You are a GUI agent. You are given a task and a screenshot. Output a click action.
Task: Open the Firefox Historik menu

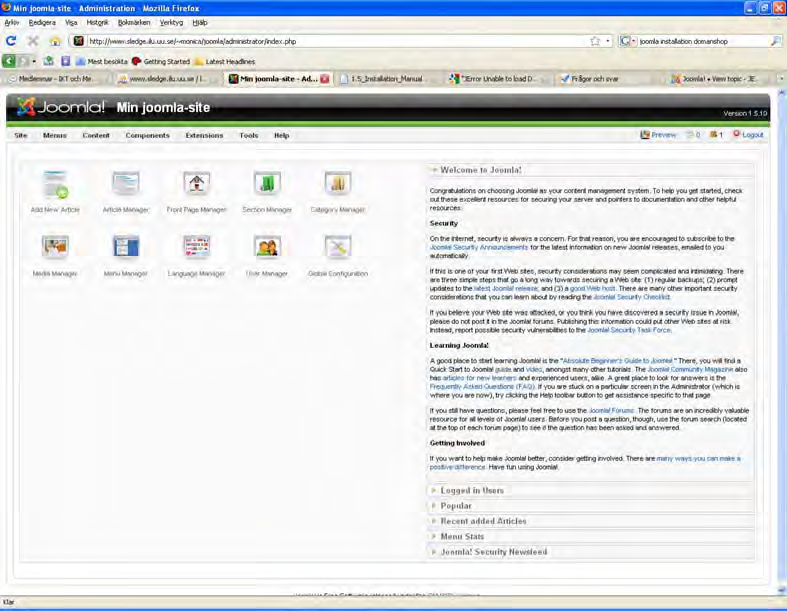pyautogui.click(x=97, y=23)
